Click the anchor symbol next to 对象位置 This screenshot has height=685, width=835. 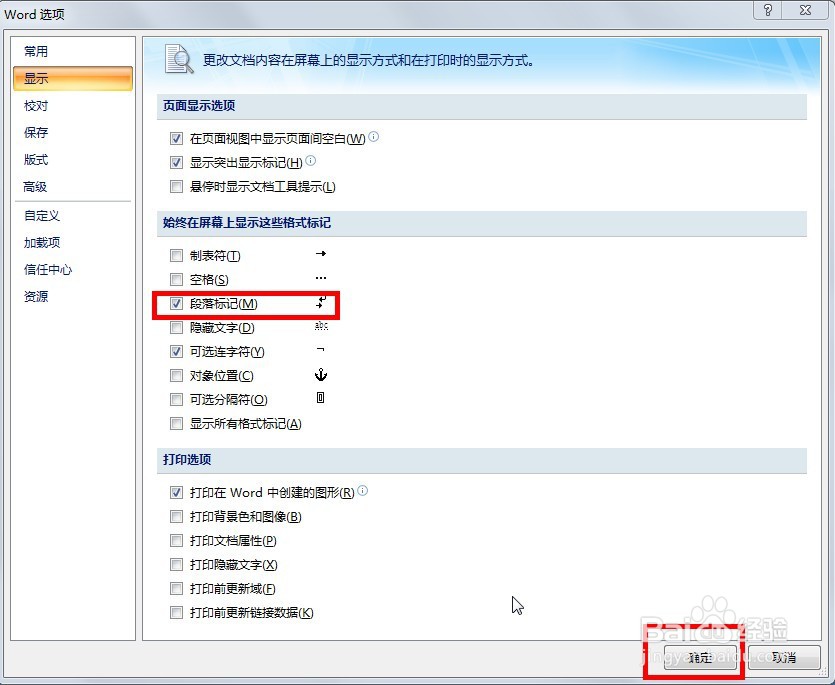[x=321, y=374]
